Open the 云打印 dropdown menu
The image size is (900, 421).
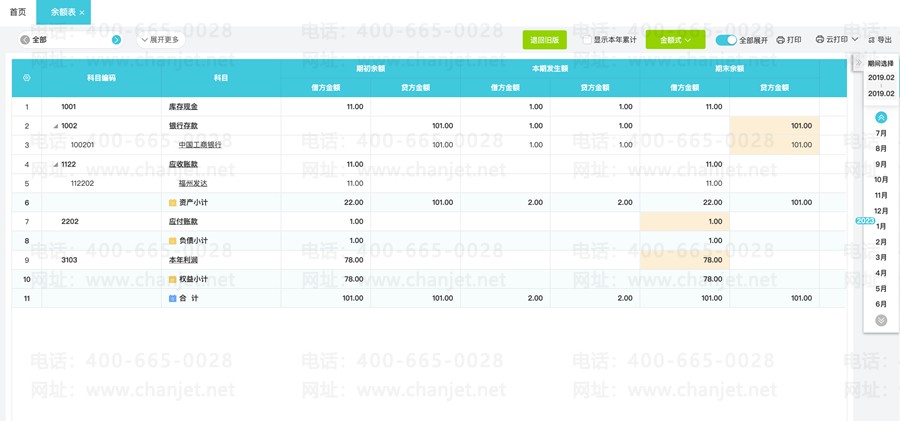point(837,40)
